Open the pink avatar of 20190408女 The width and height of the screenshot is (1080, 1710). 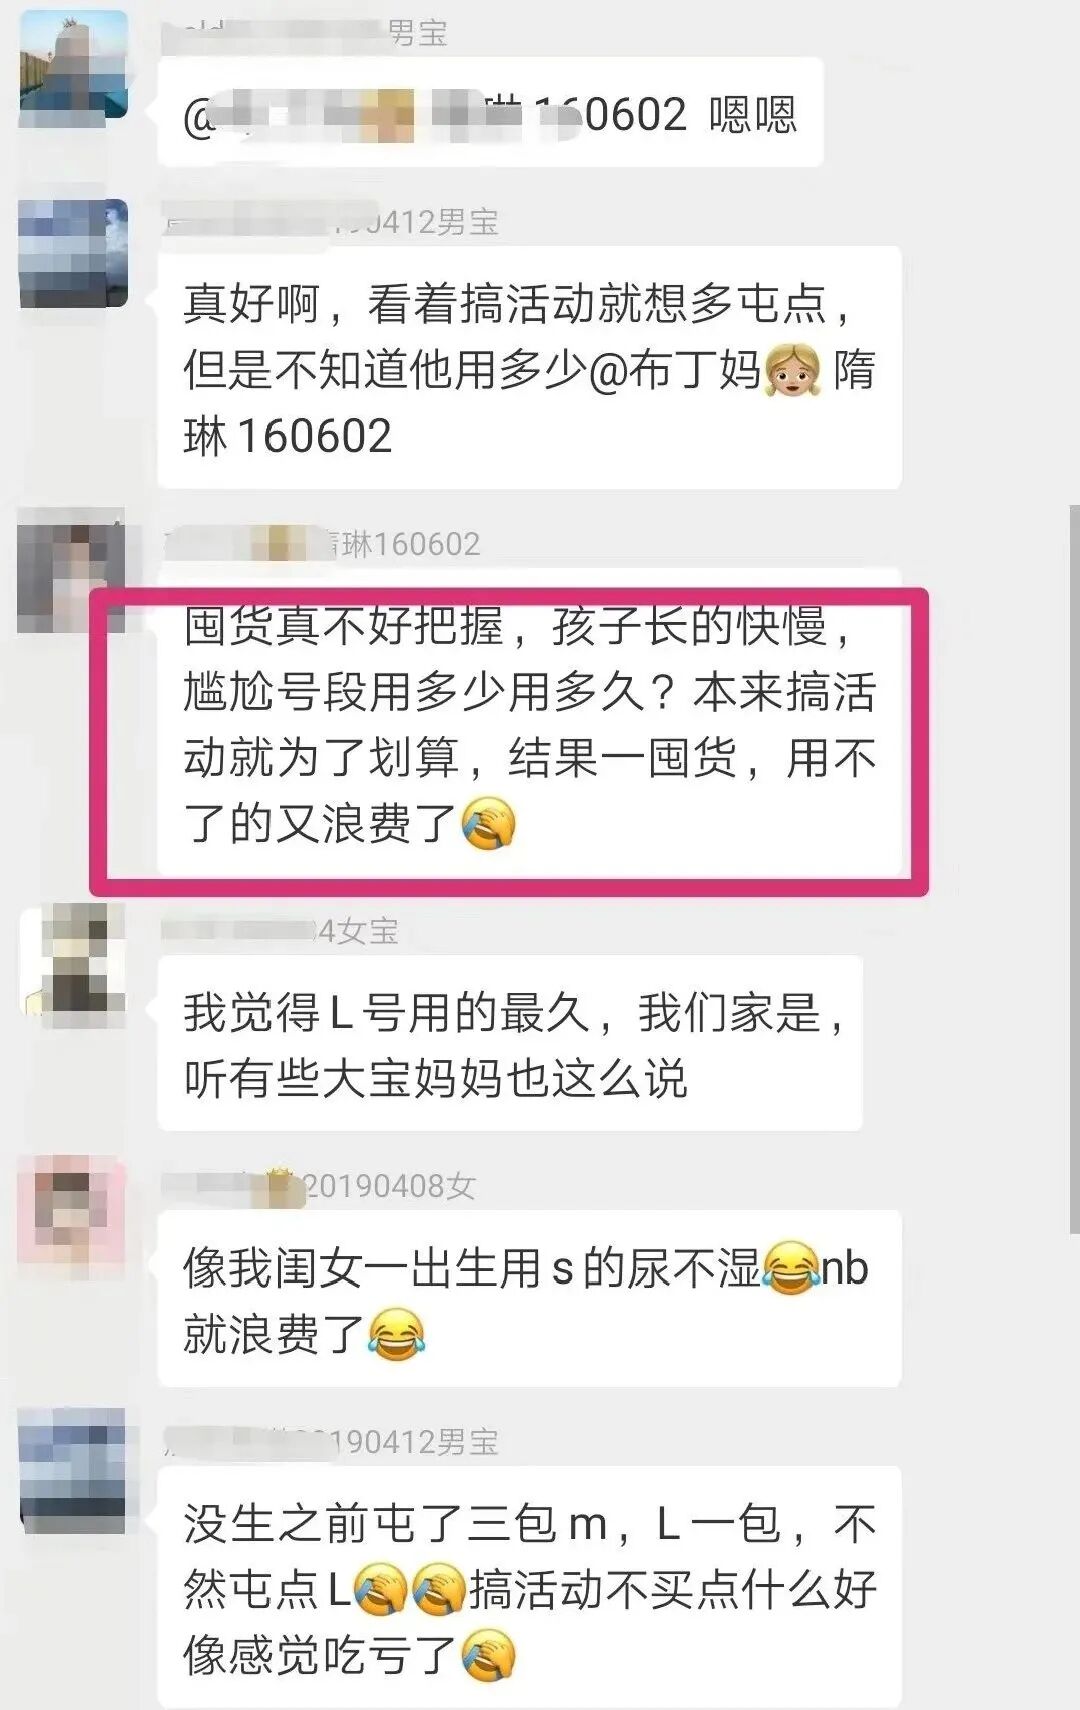coord(73,1216)
